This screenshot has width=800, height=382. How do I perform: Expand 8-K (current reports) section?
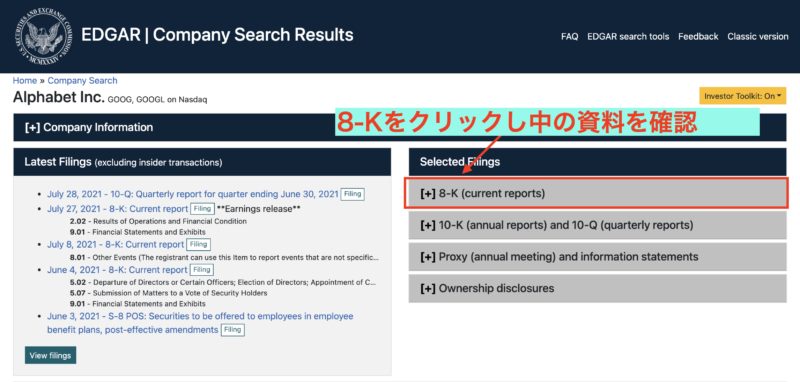[x=597, y=193]
